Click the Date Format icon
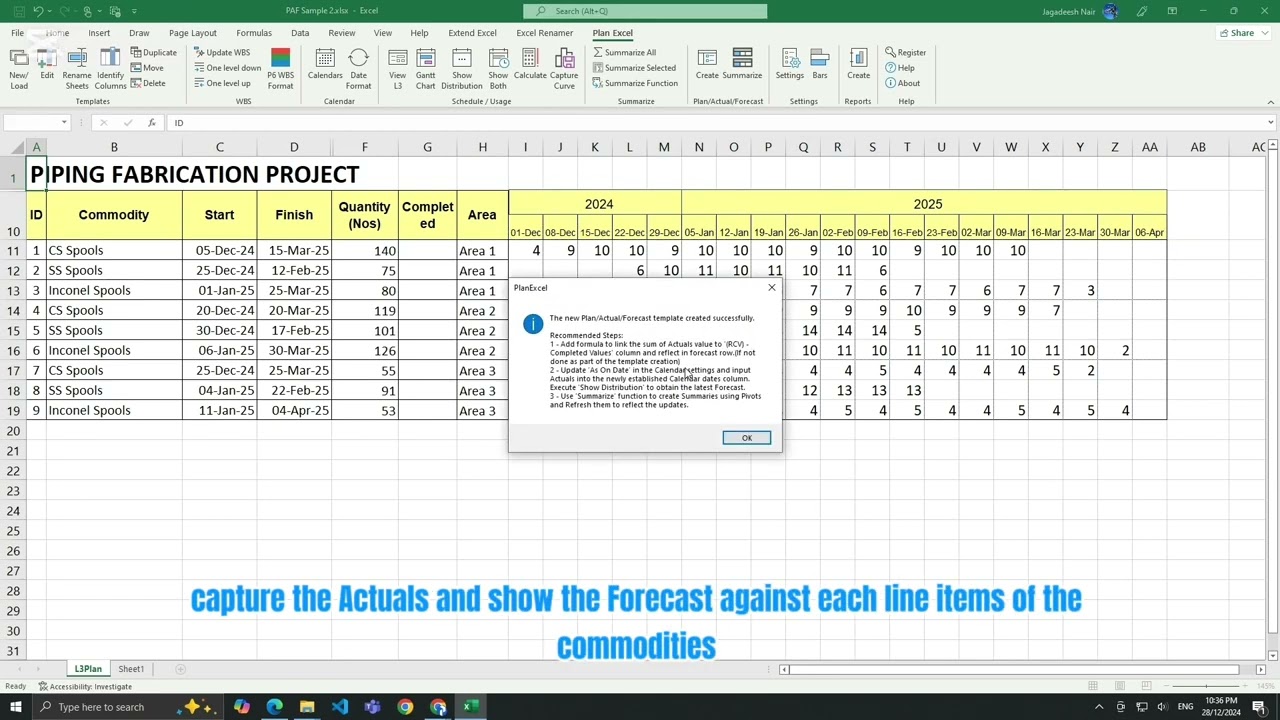The image size is (1280, 720). pyautogui.click(x=358, y=69)
